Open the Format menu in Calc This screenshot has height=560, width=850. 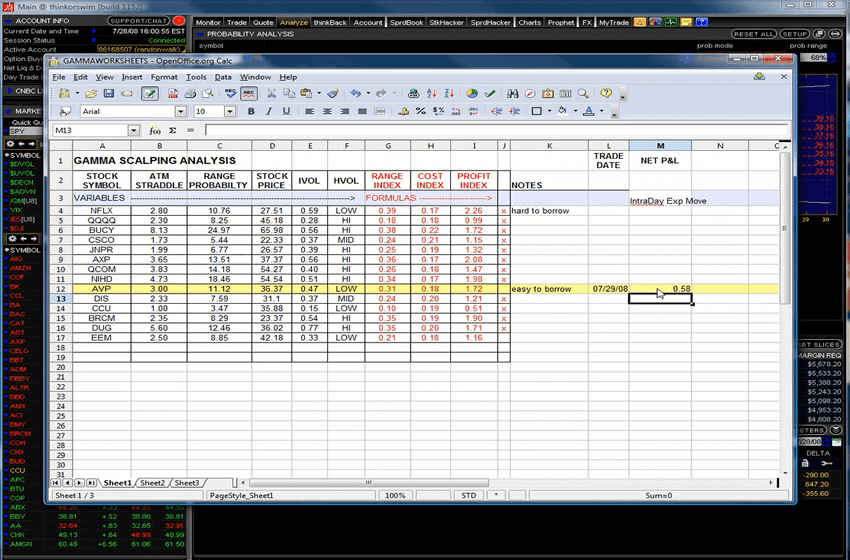(164, 77)
